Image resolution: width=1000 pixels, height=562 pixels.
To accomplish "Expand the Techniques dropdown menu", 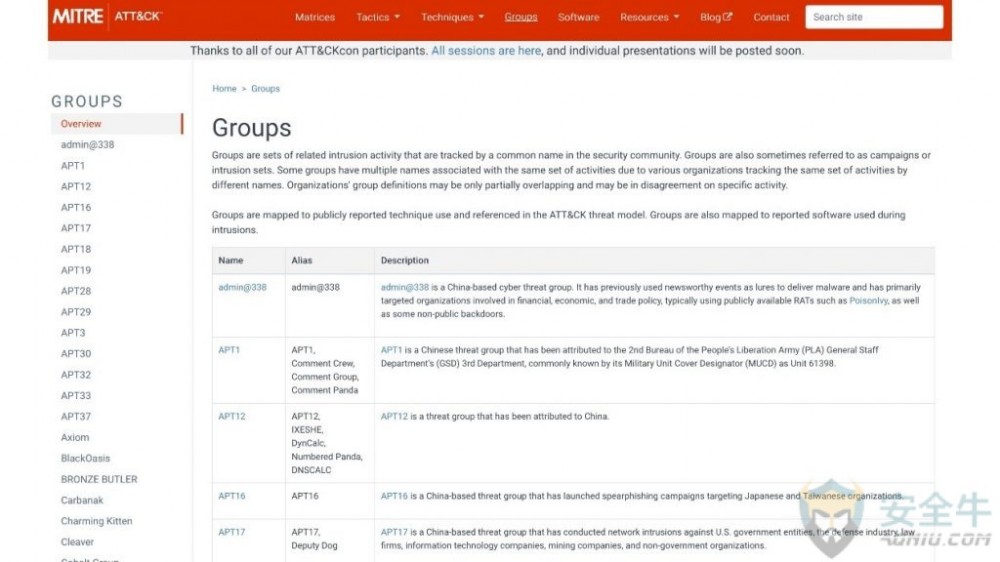I will tap(452, 17).
